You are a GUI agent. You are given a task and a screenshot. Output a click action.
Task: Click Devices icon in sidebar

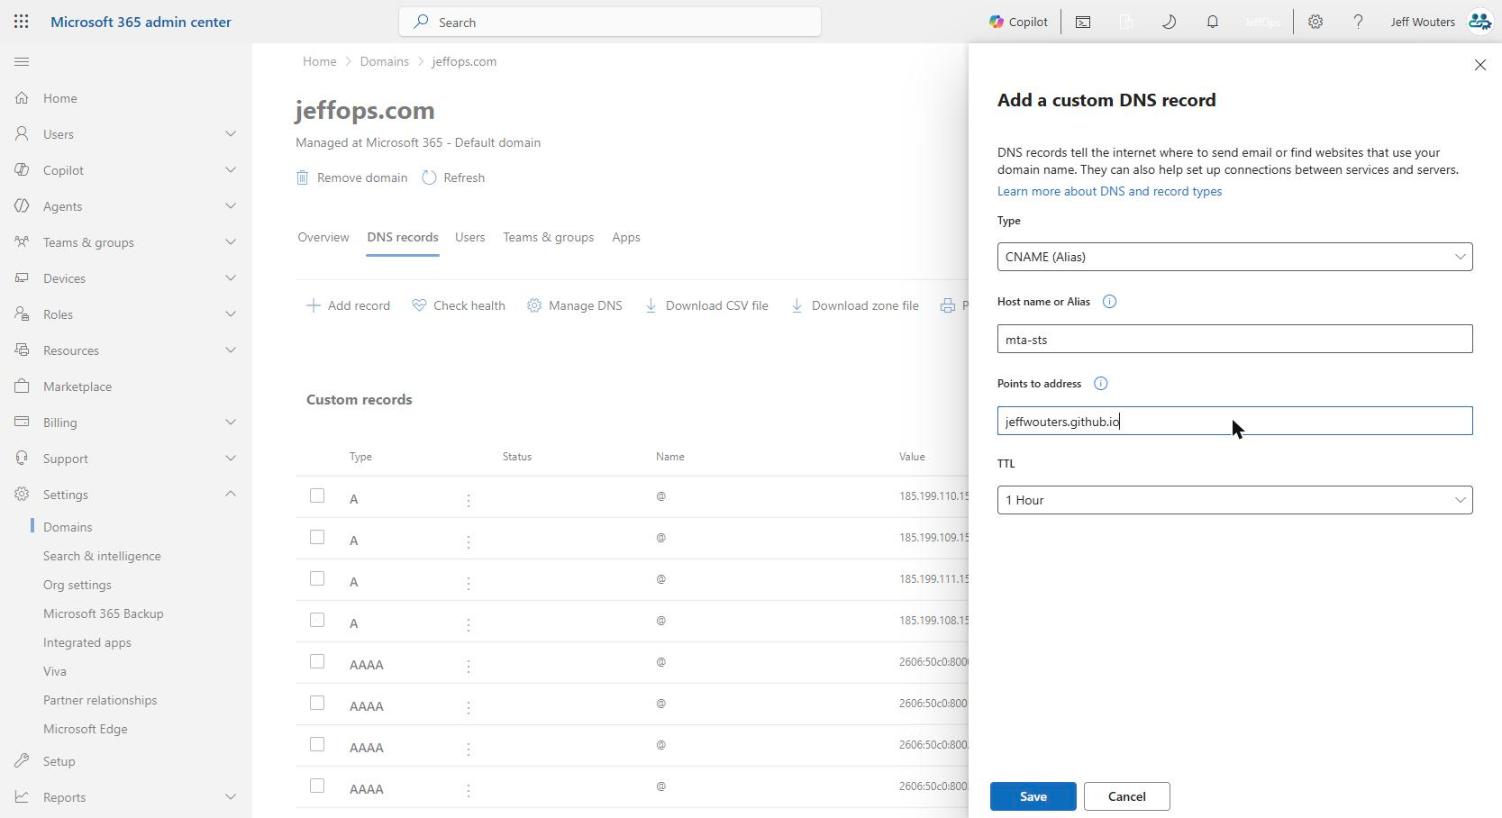point(21,278)
